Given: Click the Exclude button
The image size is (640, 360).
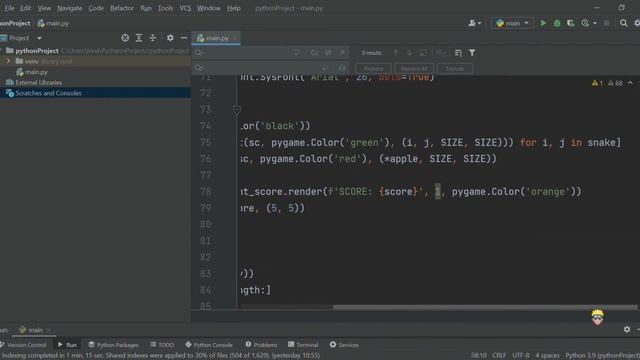Looking at the screenshot, I should point(455,69).
